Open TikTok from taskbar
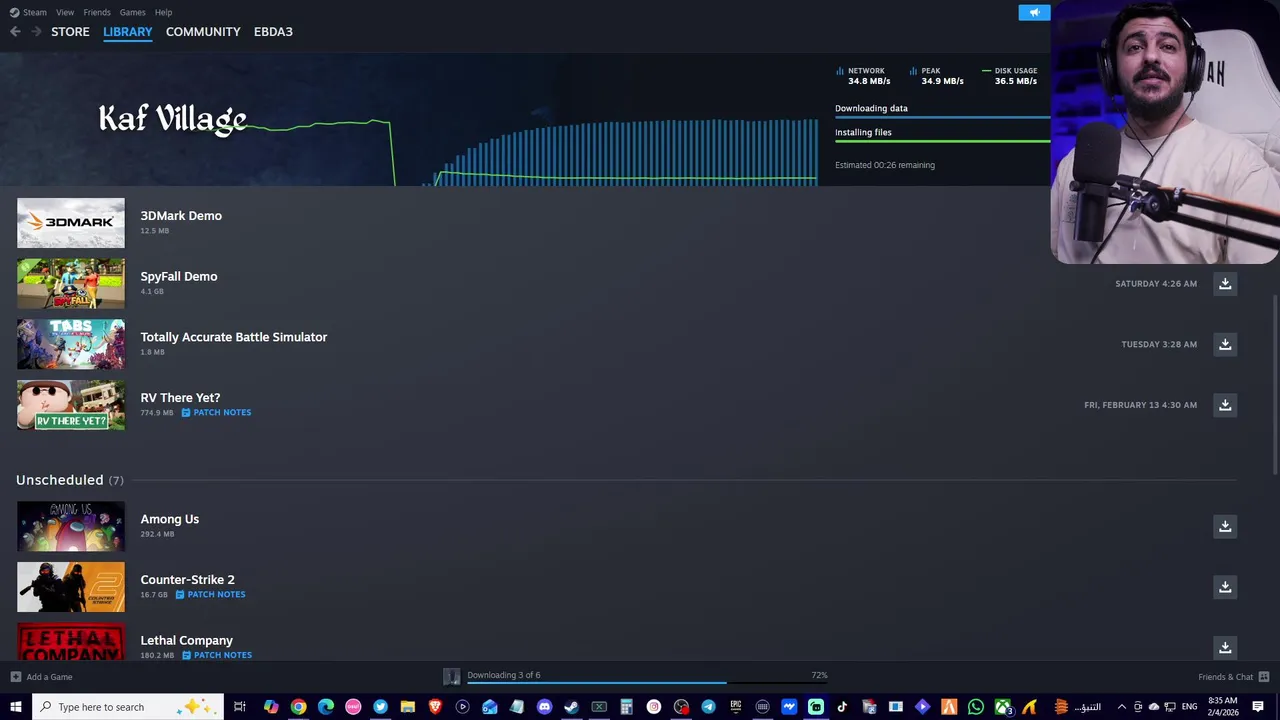The image size is (1280, 720). point(842,707)
